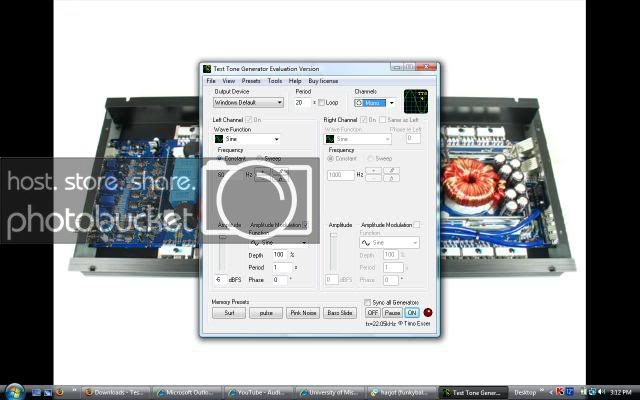Open right channel Wave Function dropdown

(x=358, y=139)
